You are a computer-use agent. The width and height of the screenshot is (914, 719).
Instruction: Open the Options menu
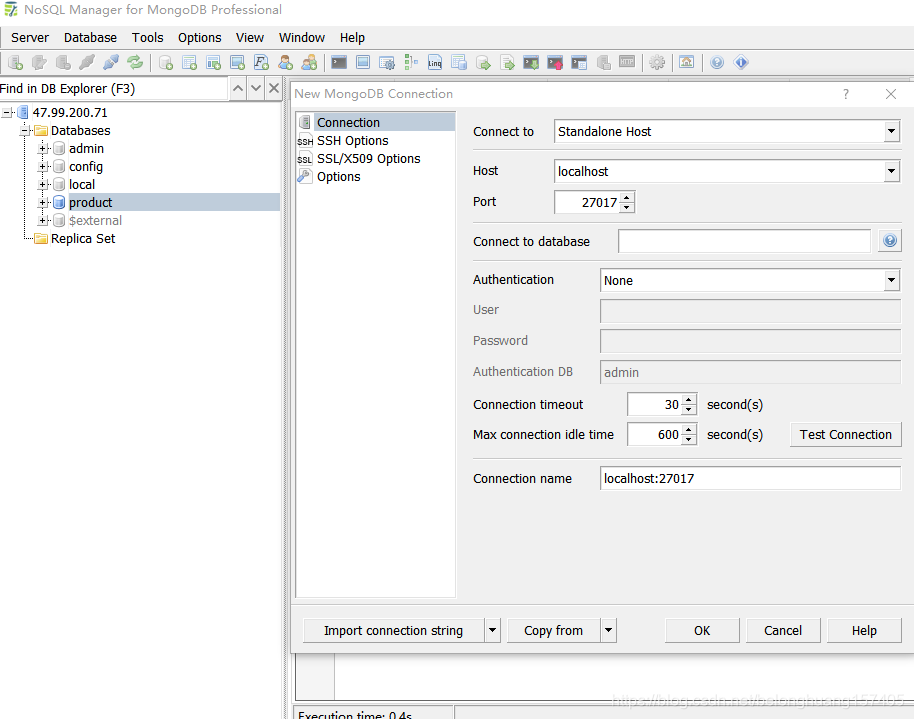[199, 38]
